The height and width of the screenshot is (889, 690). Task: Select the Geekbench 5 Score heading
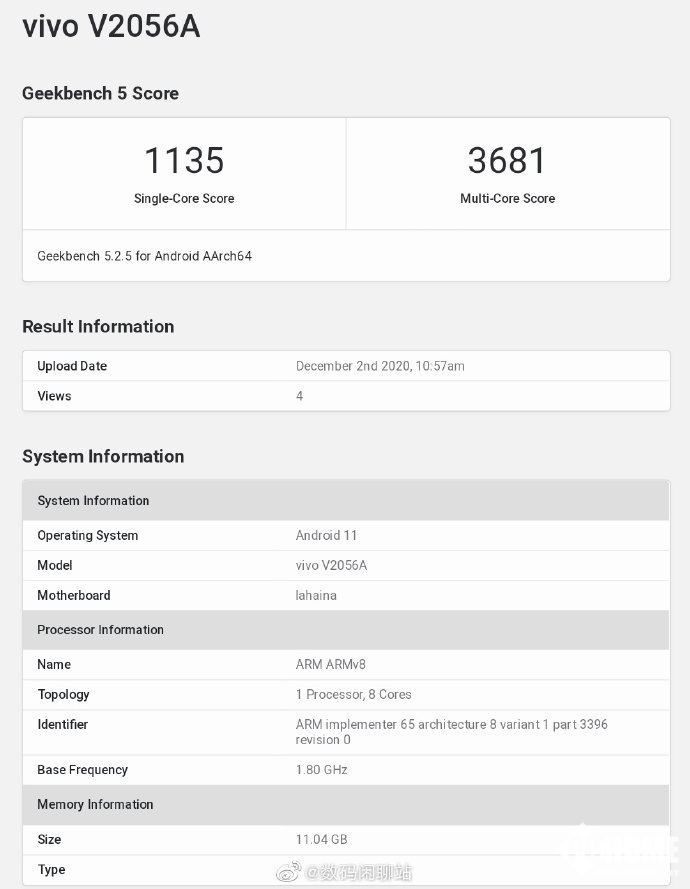pyautogui.click(x=100, y=93)
